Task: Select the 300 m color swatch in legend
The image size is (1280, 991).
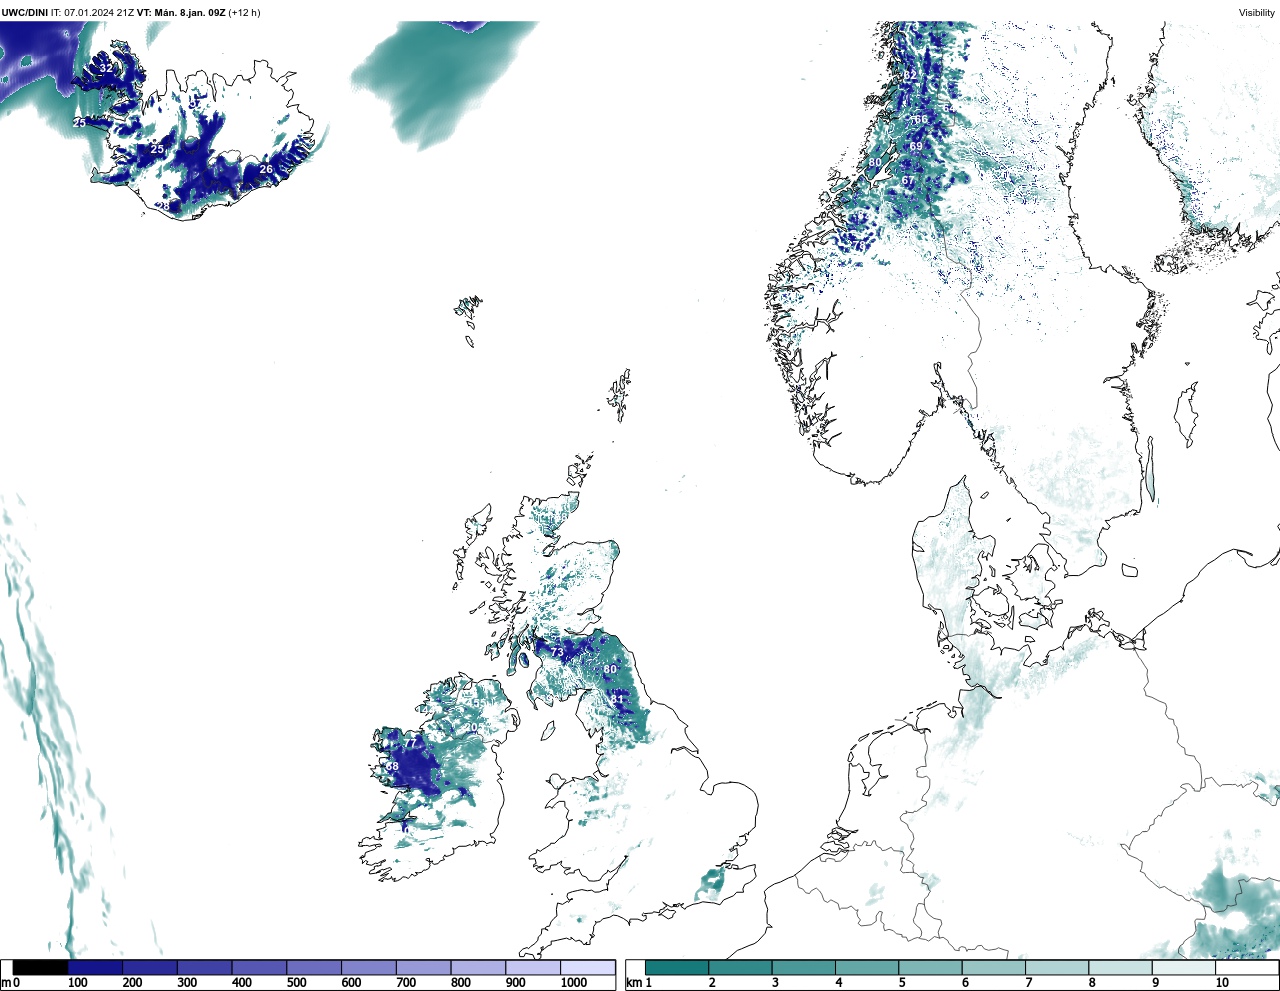Action: (205, 968)
